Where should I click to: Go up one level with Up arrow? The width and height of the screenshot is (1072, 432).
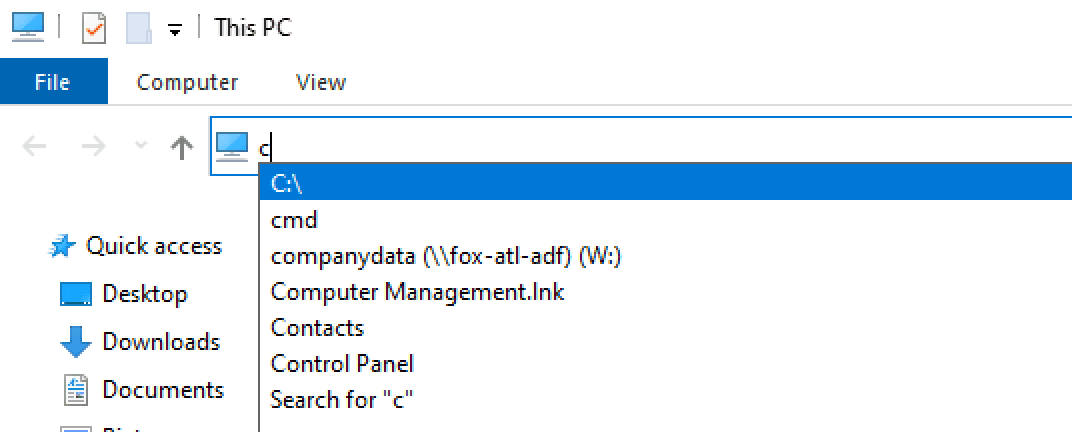[x=181, y=146]
